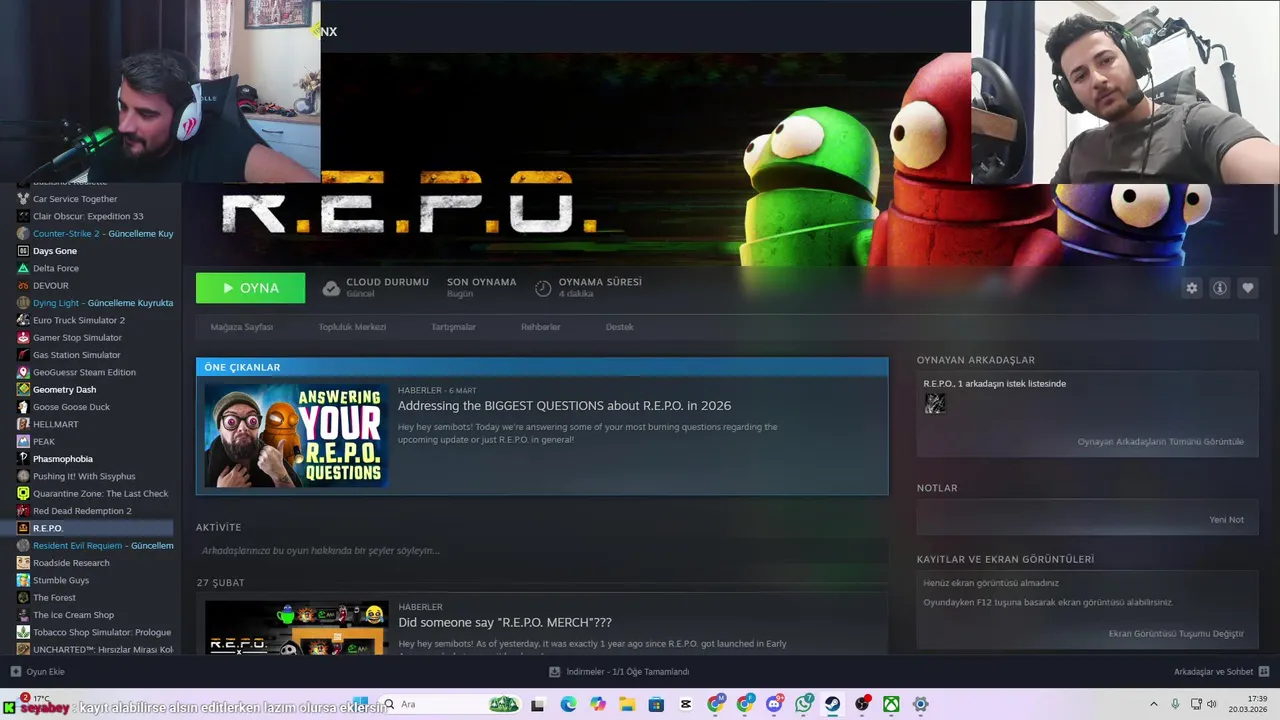Click the Answering Your R.E.P.O. Questions thumbnail
This screenshot has width=1280, height=720.
pyautogui.click(x=296, y=435)
